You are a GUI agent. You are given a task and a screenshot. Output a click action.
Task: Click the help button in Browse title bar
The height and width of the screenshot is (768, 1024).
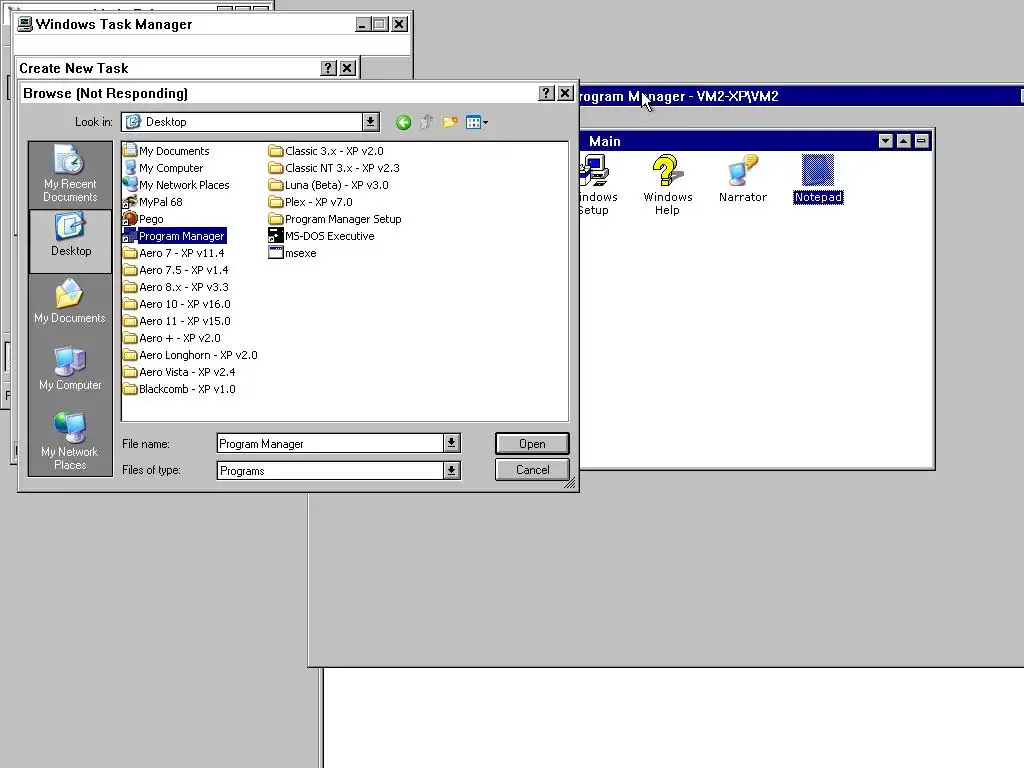(546, 93)
